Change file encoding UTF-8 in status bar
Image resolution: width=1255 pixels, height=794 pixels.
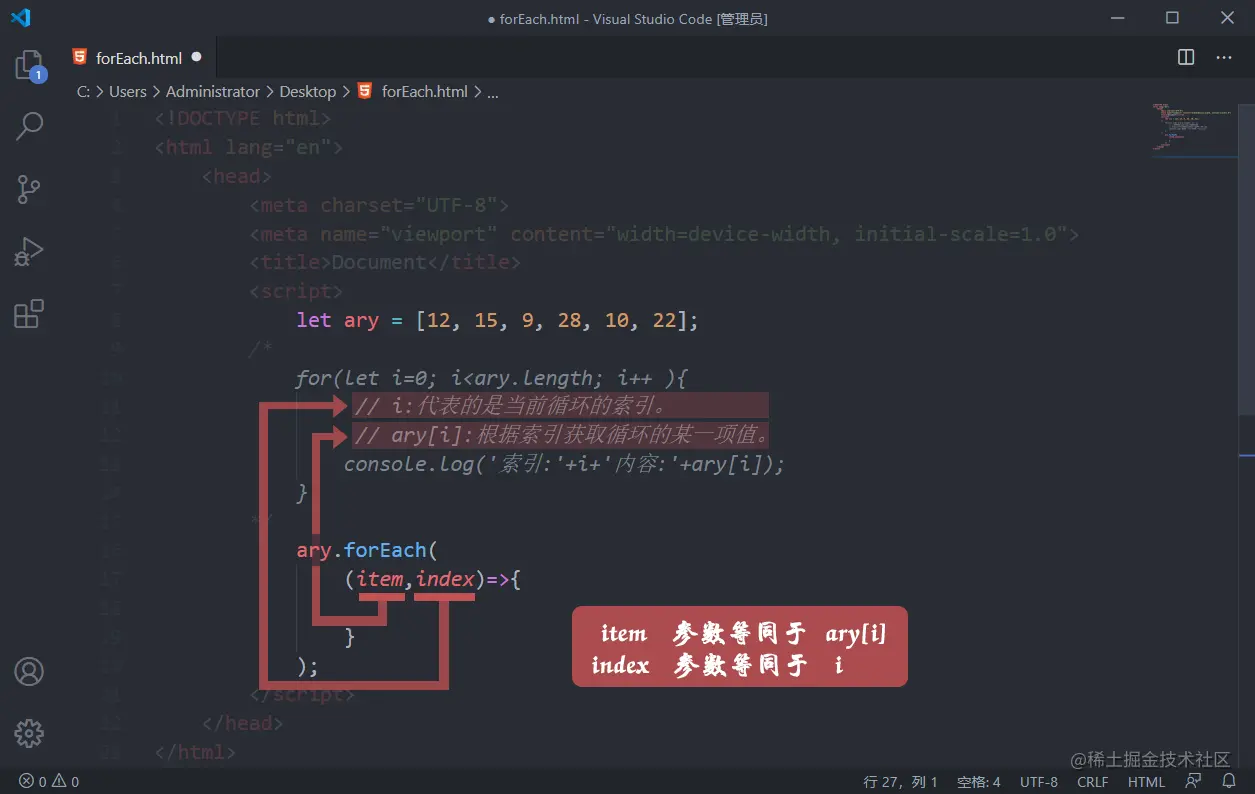click(1039, 781)
